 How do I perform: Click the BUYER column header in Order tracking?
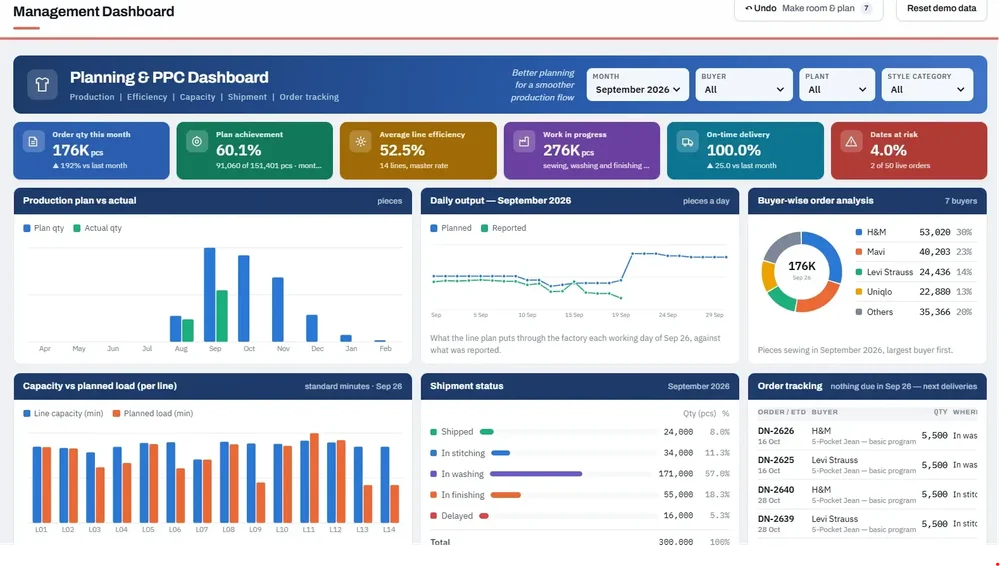click(825, 412)
